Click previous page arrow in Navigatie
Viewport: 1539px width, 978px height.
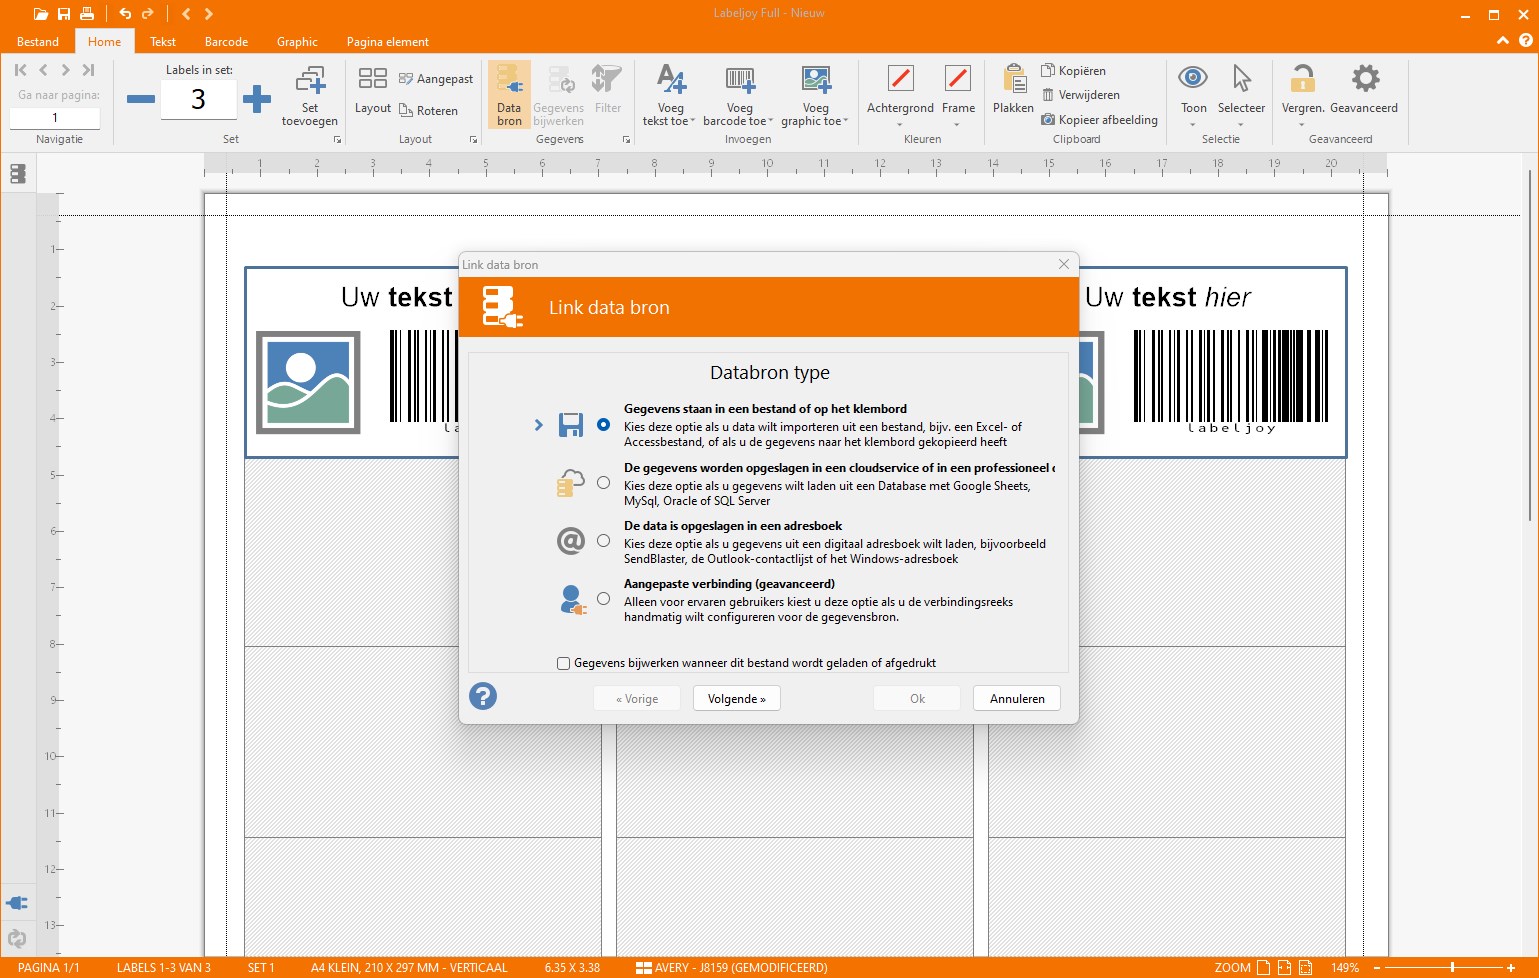pyautogui.click(x=43, y=70)
